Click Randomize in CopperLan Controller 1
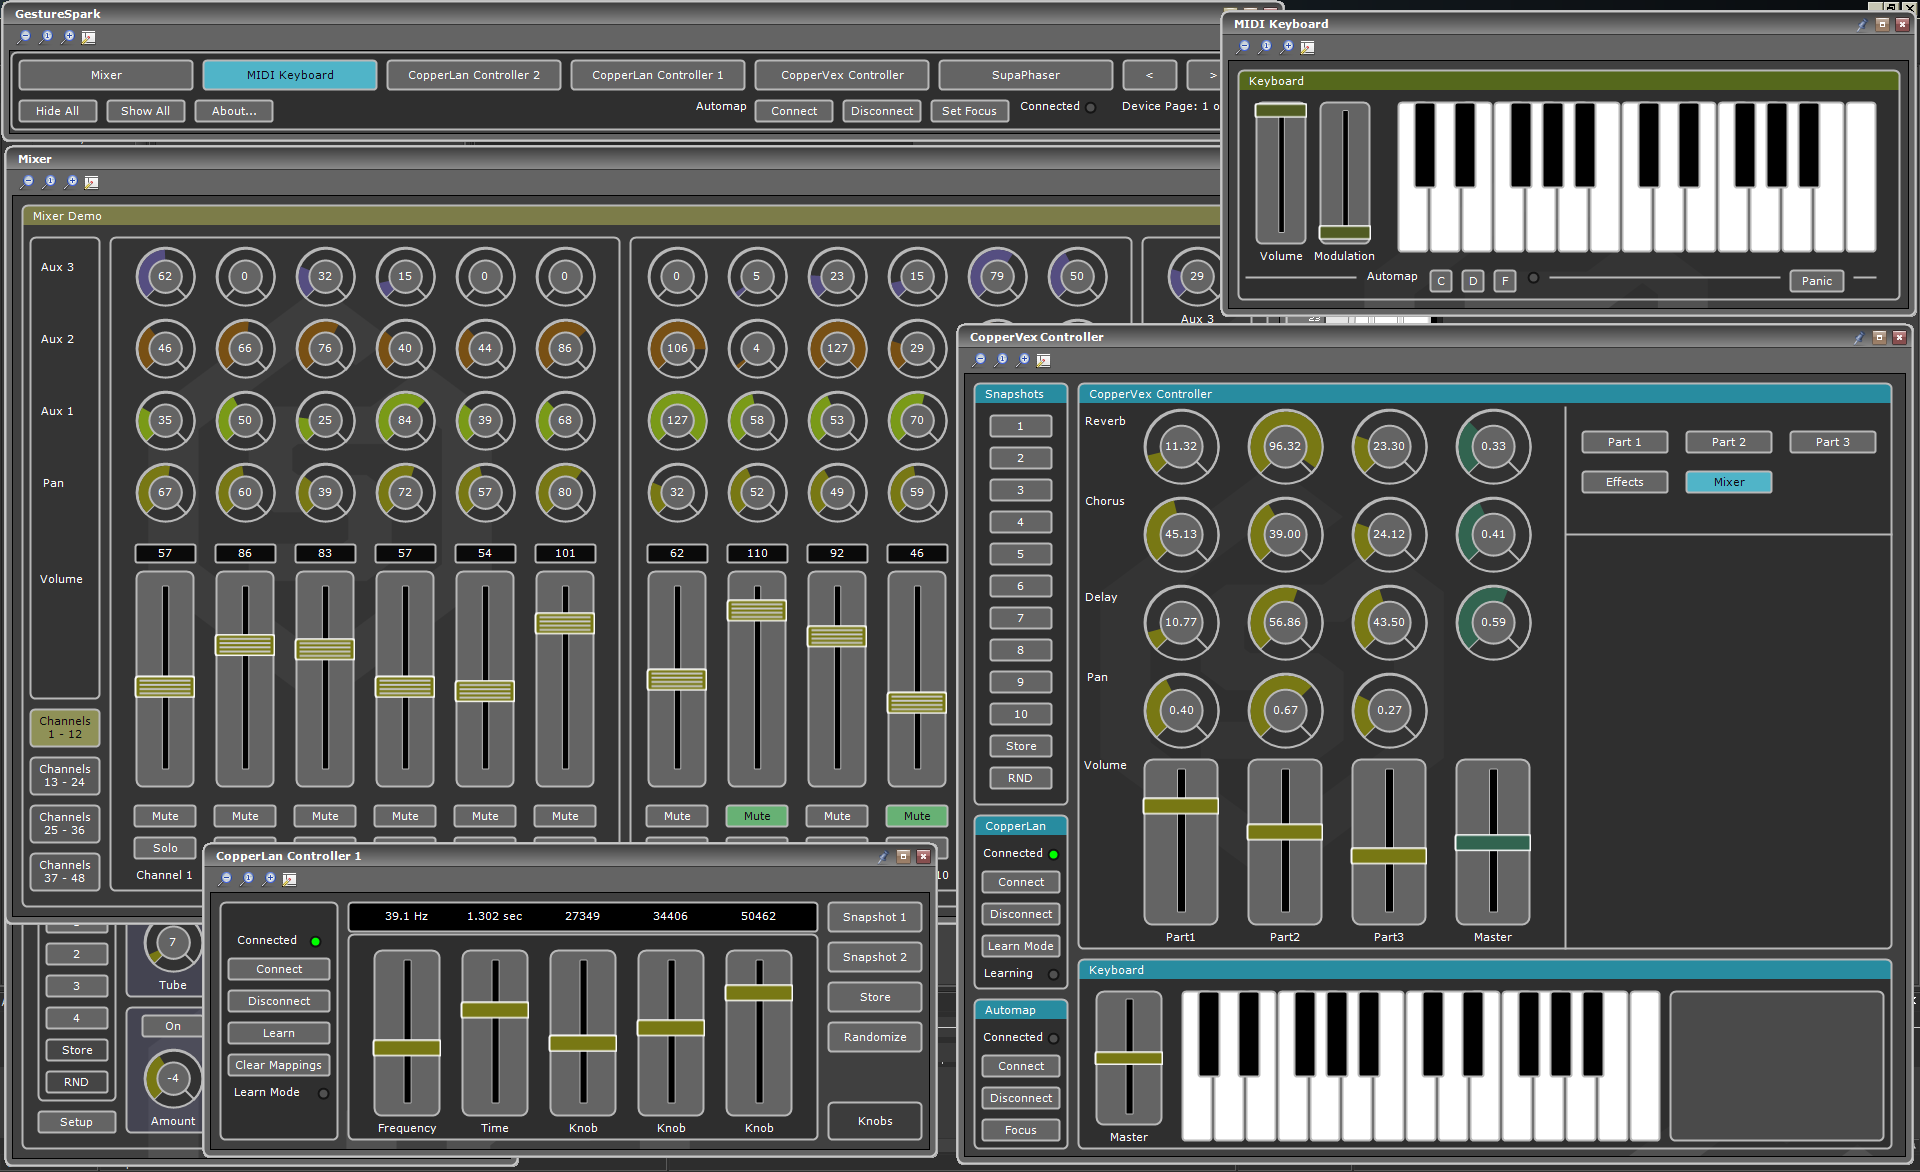The width and height of the screenshot is (1920, 1172). [875, 1037]
